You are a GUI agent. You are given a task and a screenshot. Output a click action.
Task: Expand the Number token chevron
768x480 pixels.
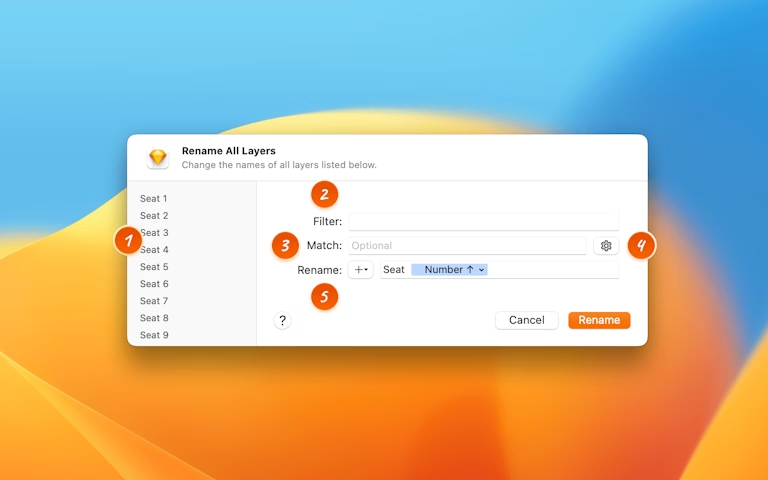(x=481, y=270)
